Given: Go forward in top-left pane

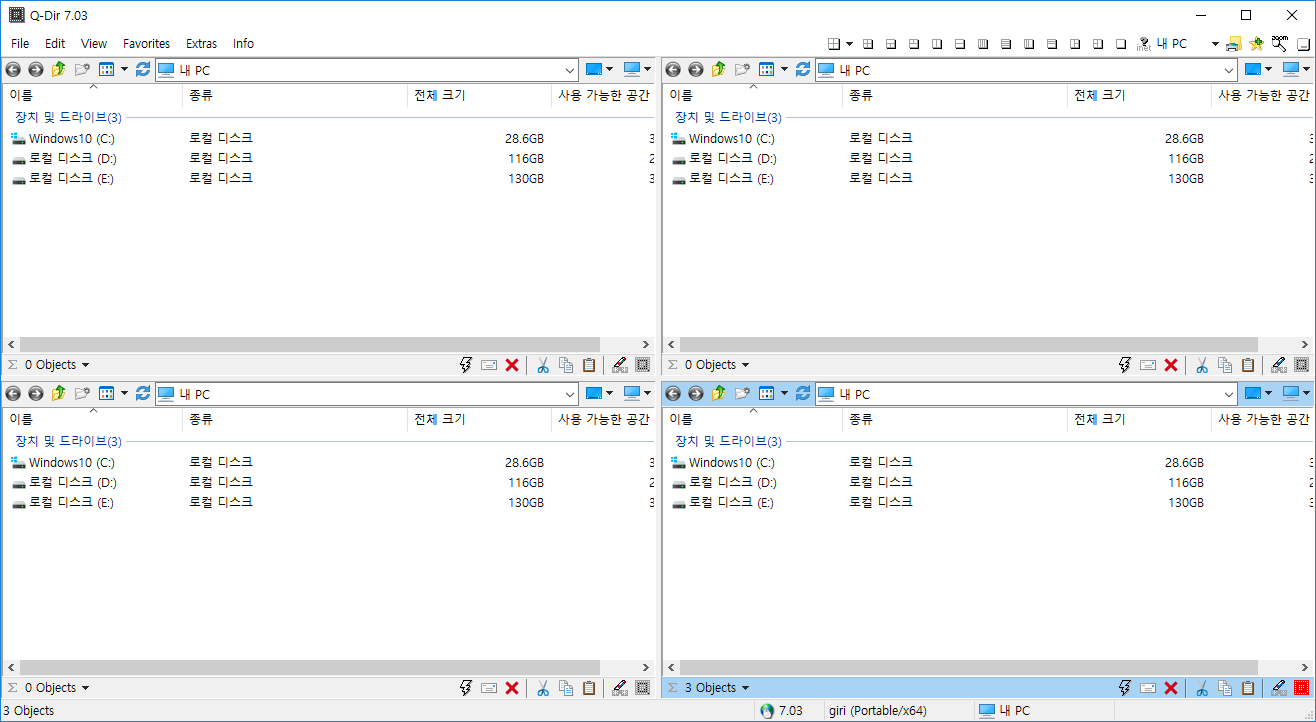Looking at the screenshot, I should point(36,70).
